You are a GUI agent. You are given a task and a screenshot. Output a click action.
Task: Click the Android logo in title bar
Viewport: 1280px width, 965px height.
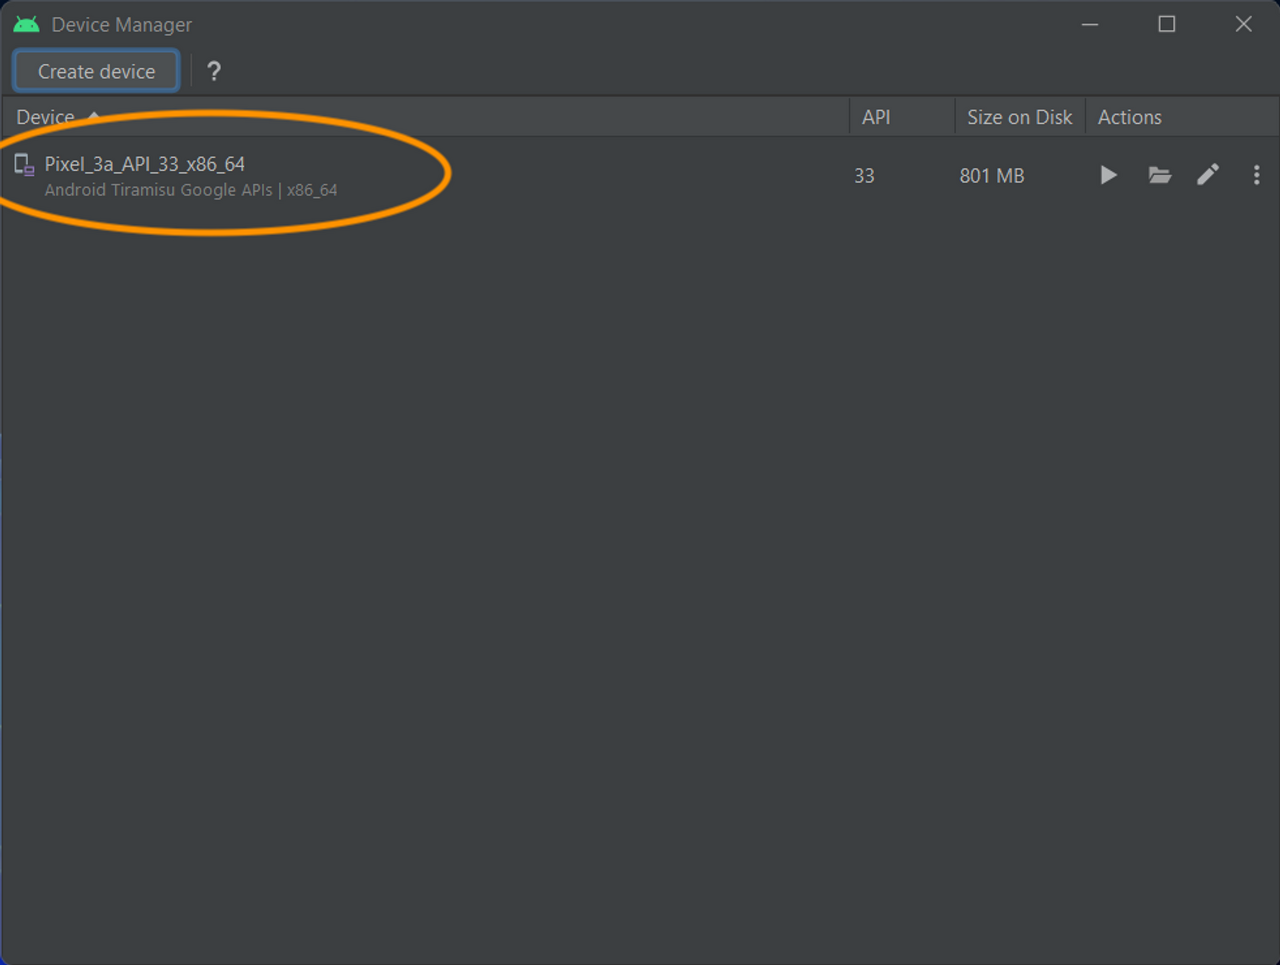(27, 24)
